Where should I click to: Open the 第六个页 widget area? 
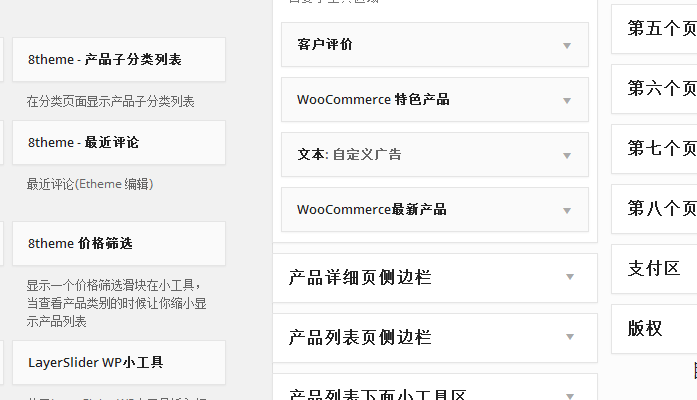(654, 89)
